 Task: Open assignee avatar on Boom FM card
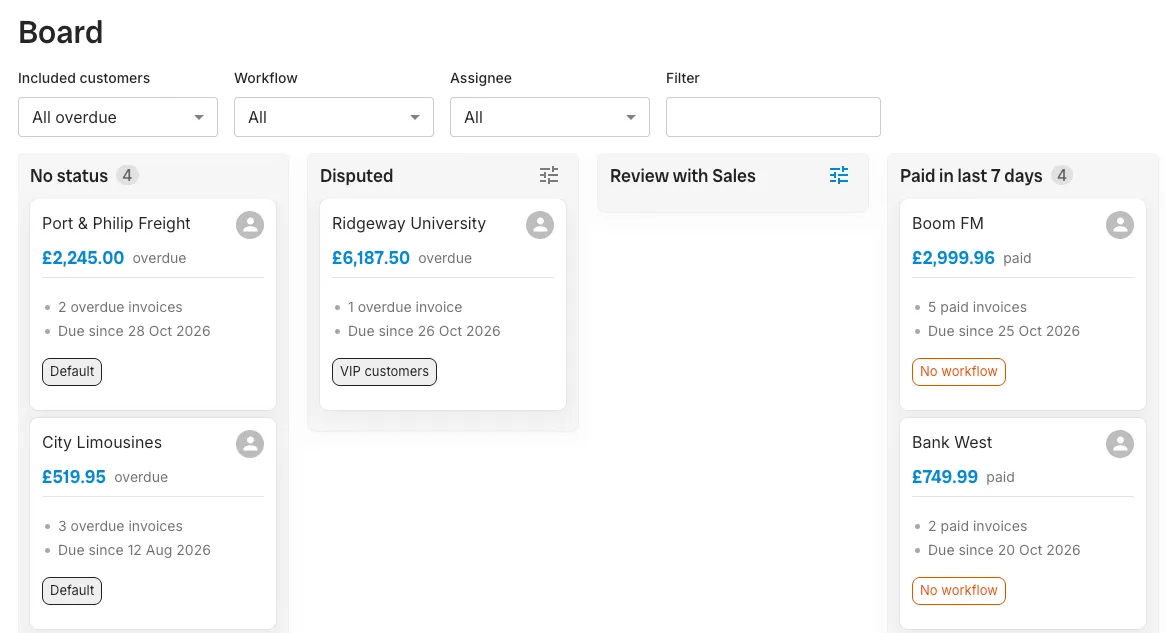pyautogui.click(x=1119, y=225)
